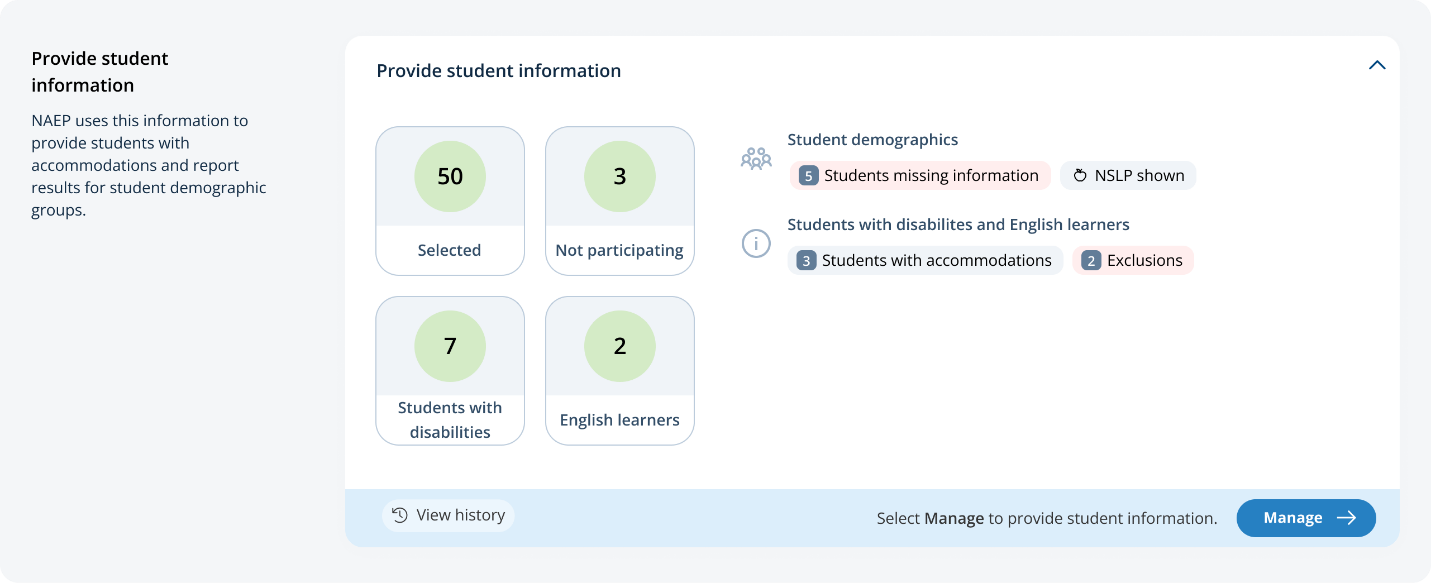
Task: Click the NSLP shown refresh icon
Action: 1080,176
